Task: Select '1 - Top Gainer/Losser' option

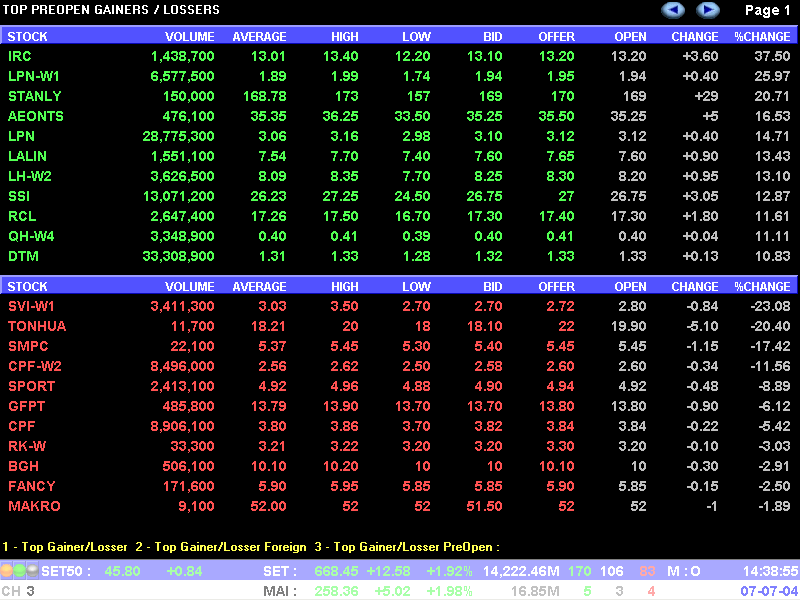Action: coord(65,547)
